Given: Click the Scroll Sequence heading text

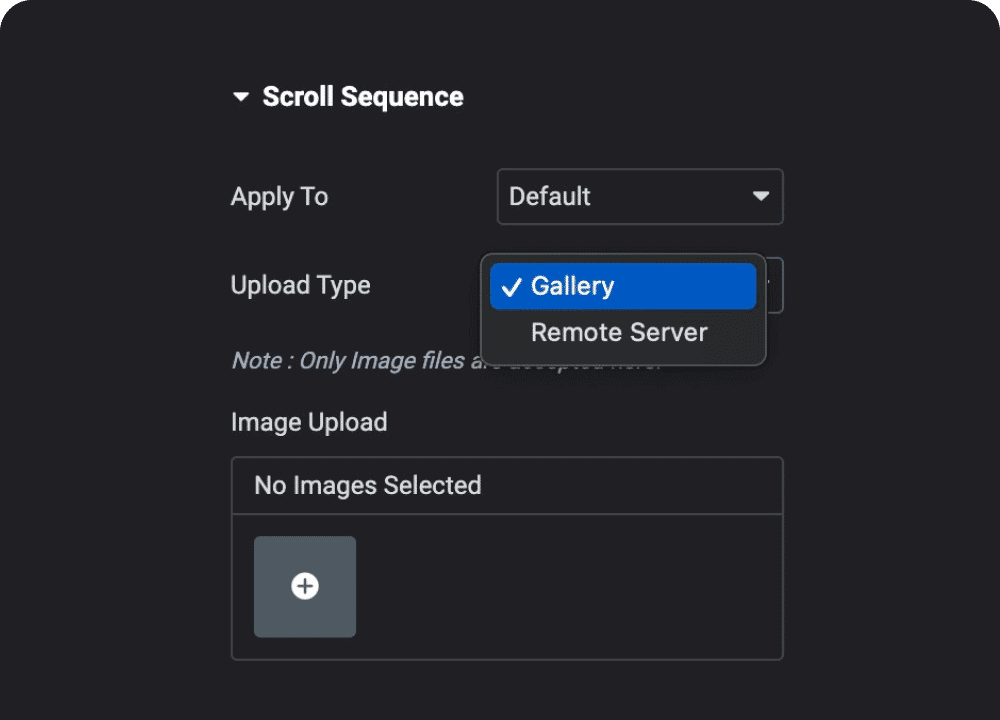Looking at the screenshot, I should 362,97.
